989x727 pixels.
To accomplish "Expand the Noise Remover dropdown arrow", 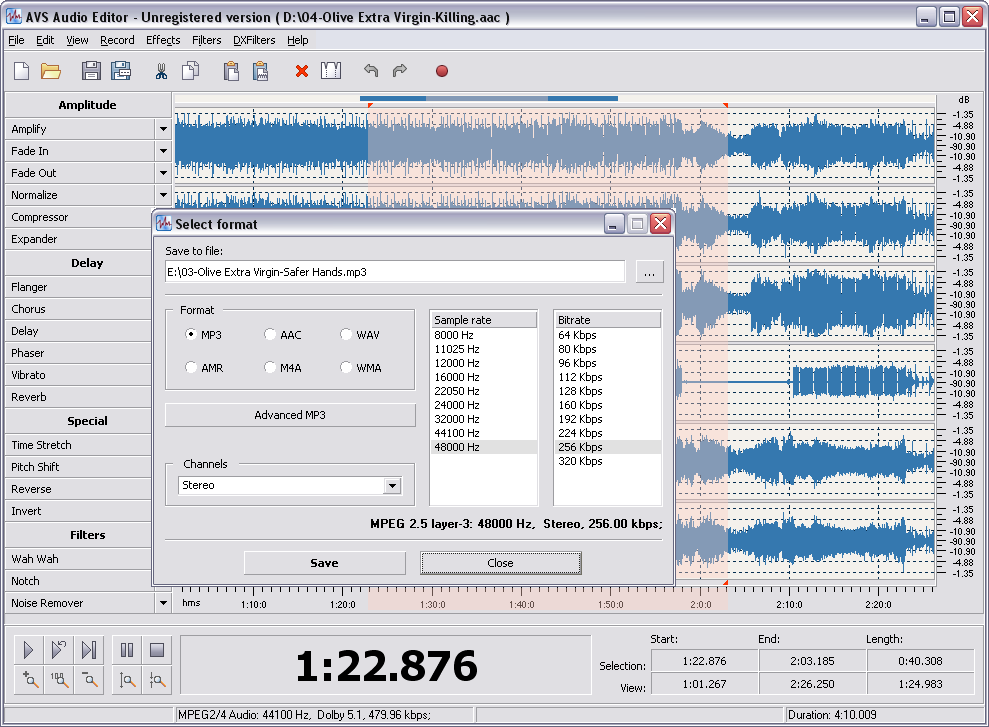I will 163,603.
